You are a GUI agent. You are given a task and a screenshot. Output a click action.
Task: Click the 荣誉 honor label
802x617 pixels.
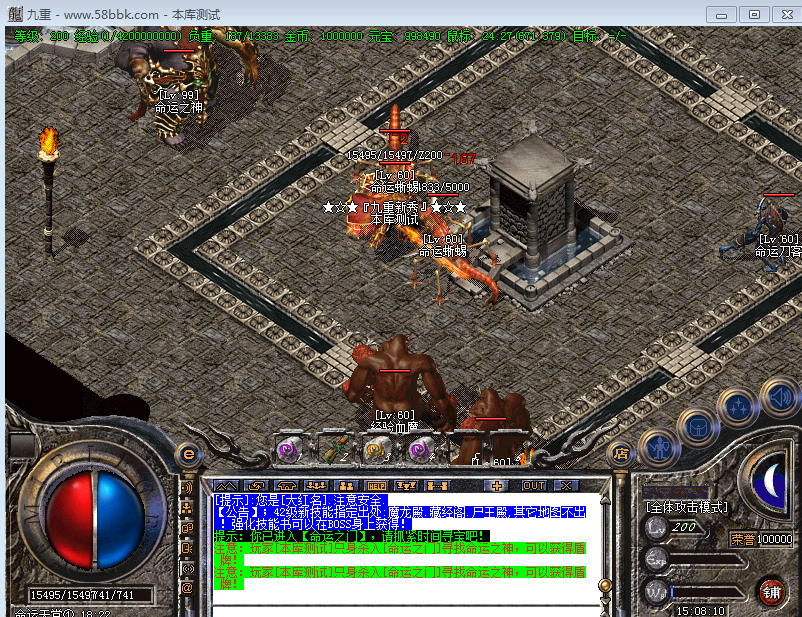[x=743, y=539]
